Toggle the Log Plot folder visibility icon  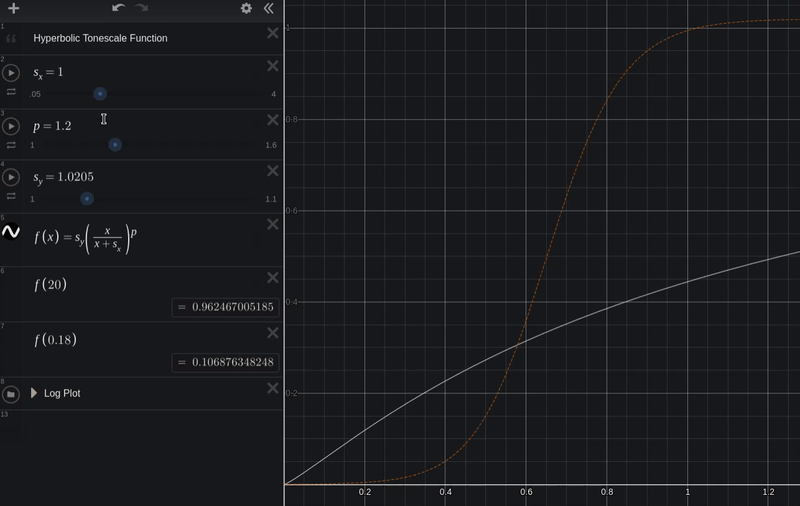point(11,394)
